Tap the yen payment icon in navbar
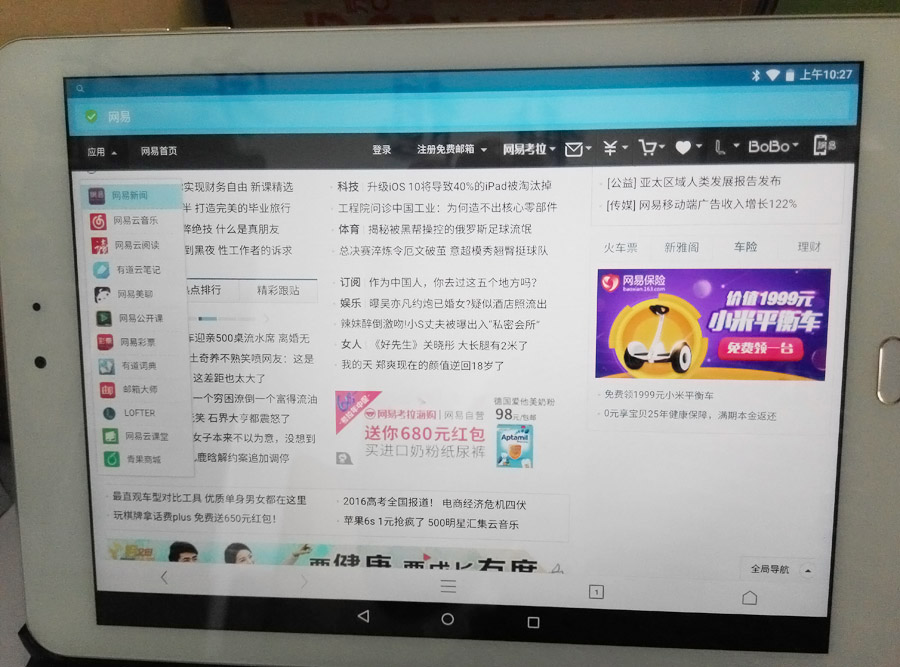 (x=610, y=148)
